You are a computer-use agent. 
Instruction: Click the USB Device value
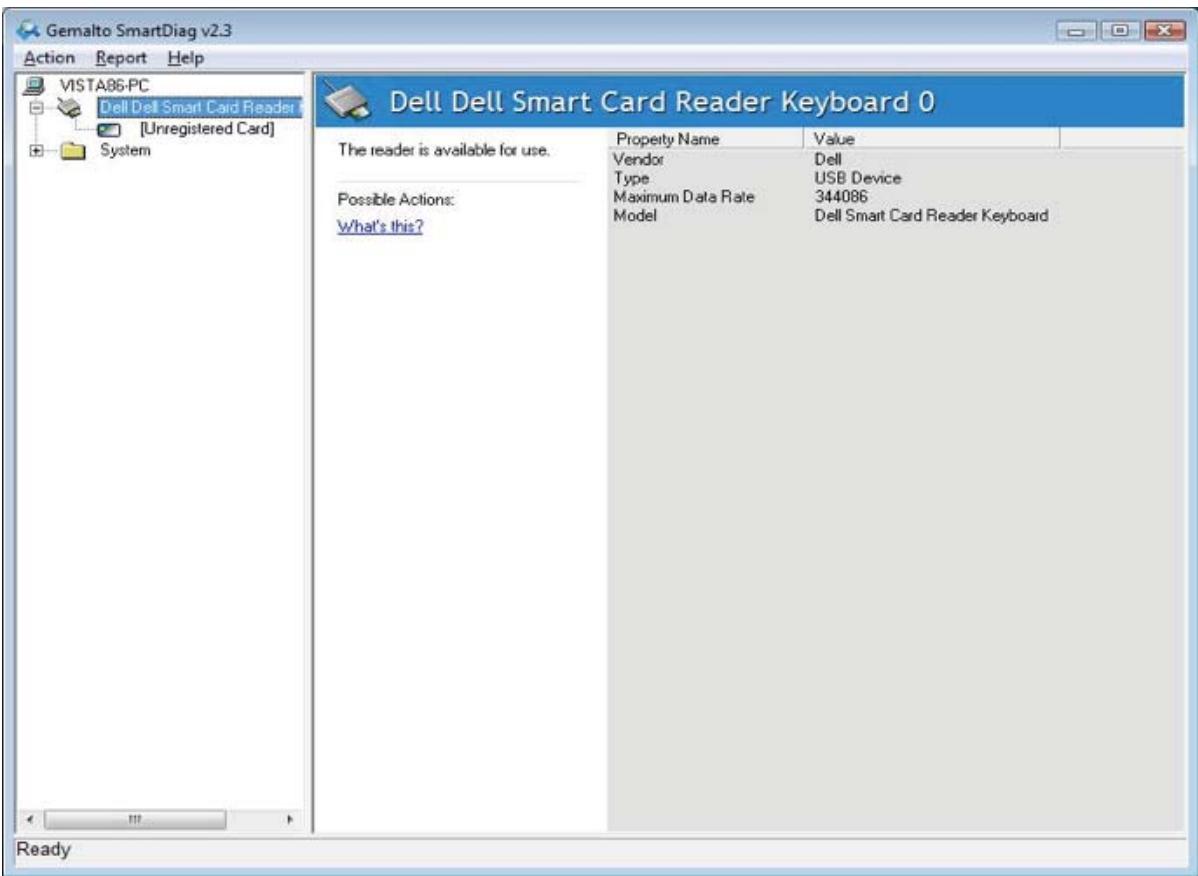point(857,178)
